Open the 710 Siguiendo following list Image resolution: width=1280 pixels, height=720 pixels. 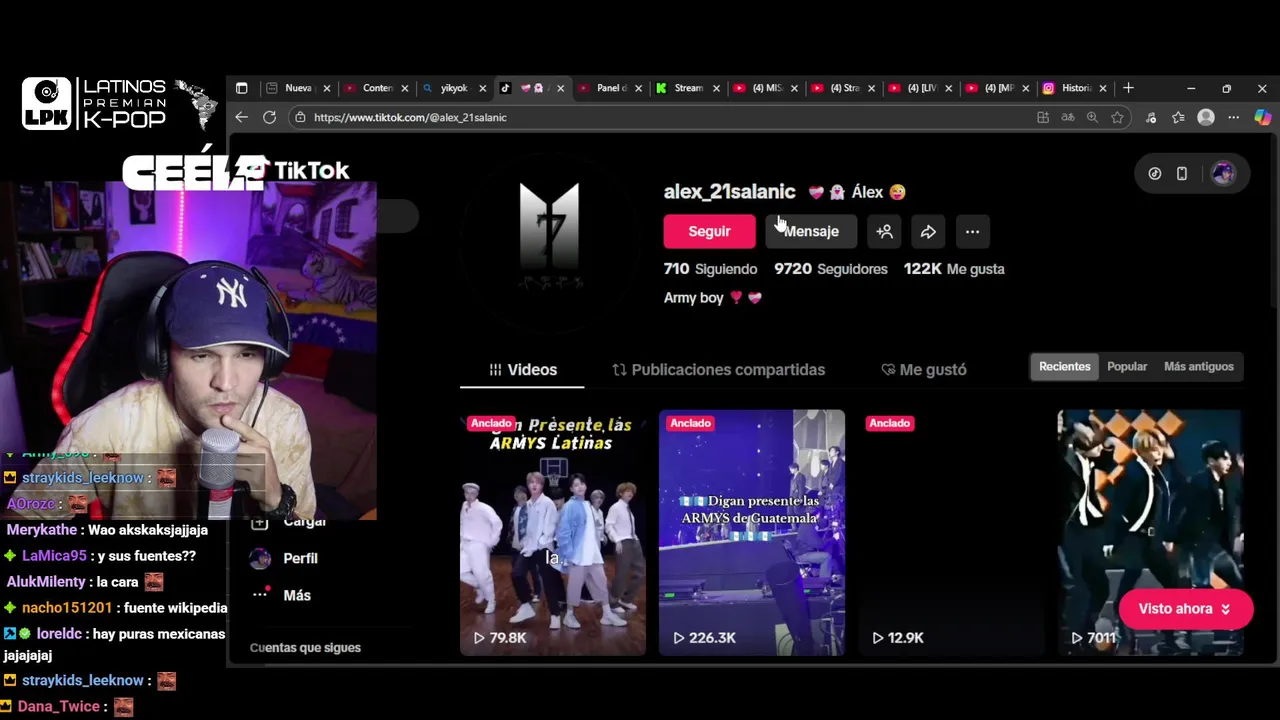coord(710,269)
